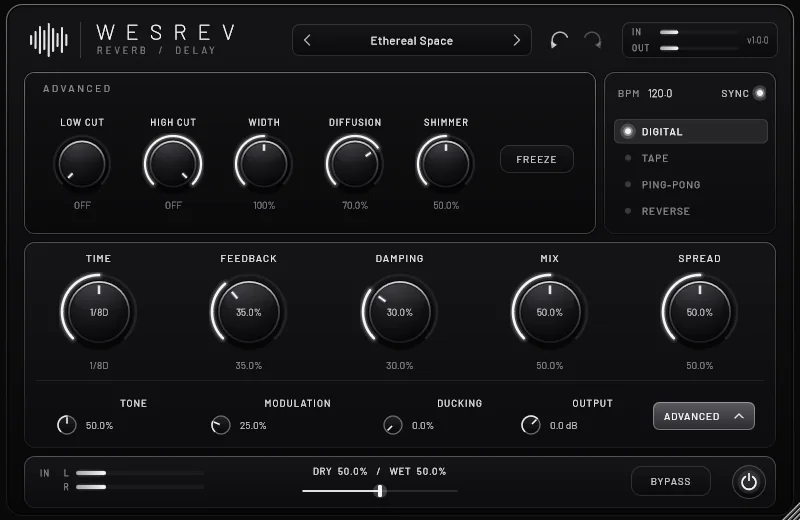This screenshot has height=520, width=800.
Task: Click the Feedback knob showing 35.0%
Action: click(x=248, y=312)
